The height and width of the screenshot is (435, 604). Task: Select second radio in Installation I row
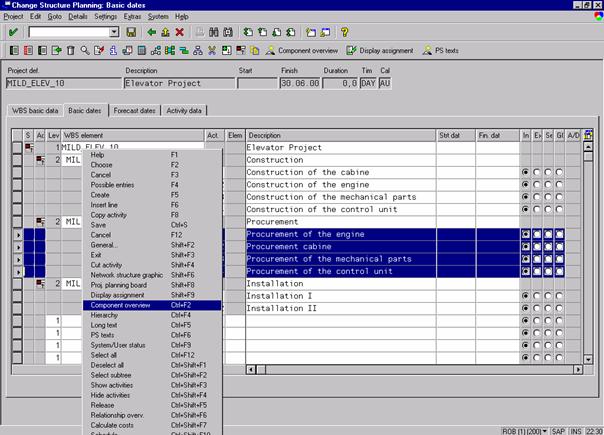[x=537, y=296]
